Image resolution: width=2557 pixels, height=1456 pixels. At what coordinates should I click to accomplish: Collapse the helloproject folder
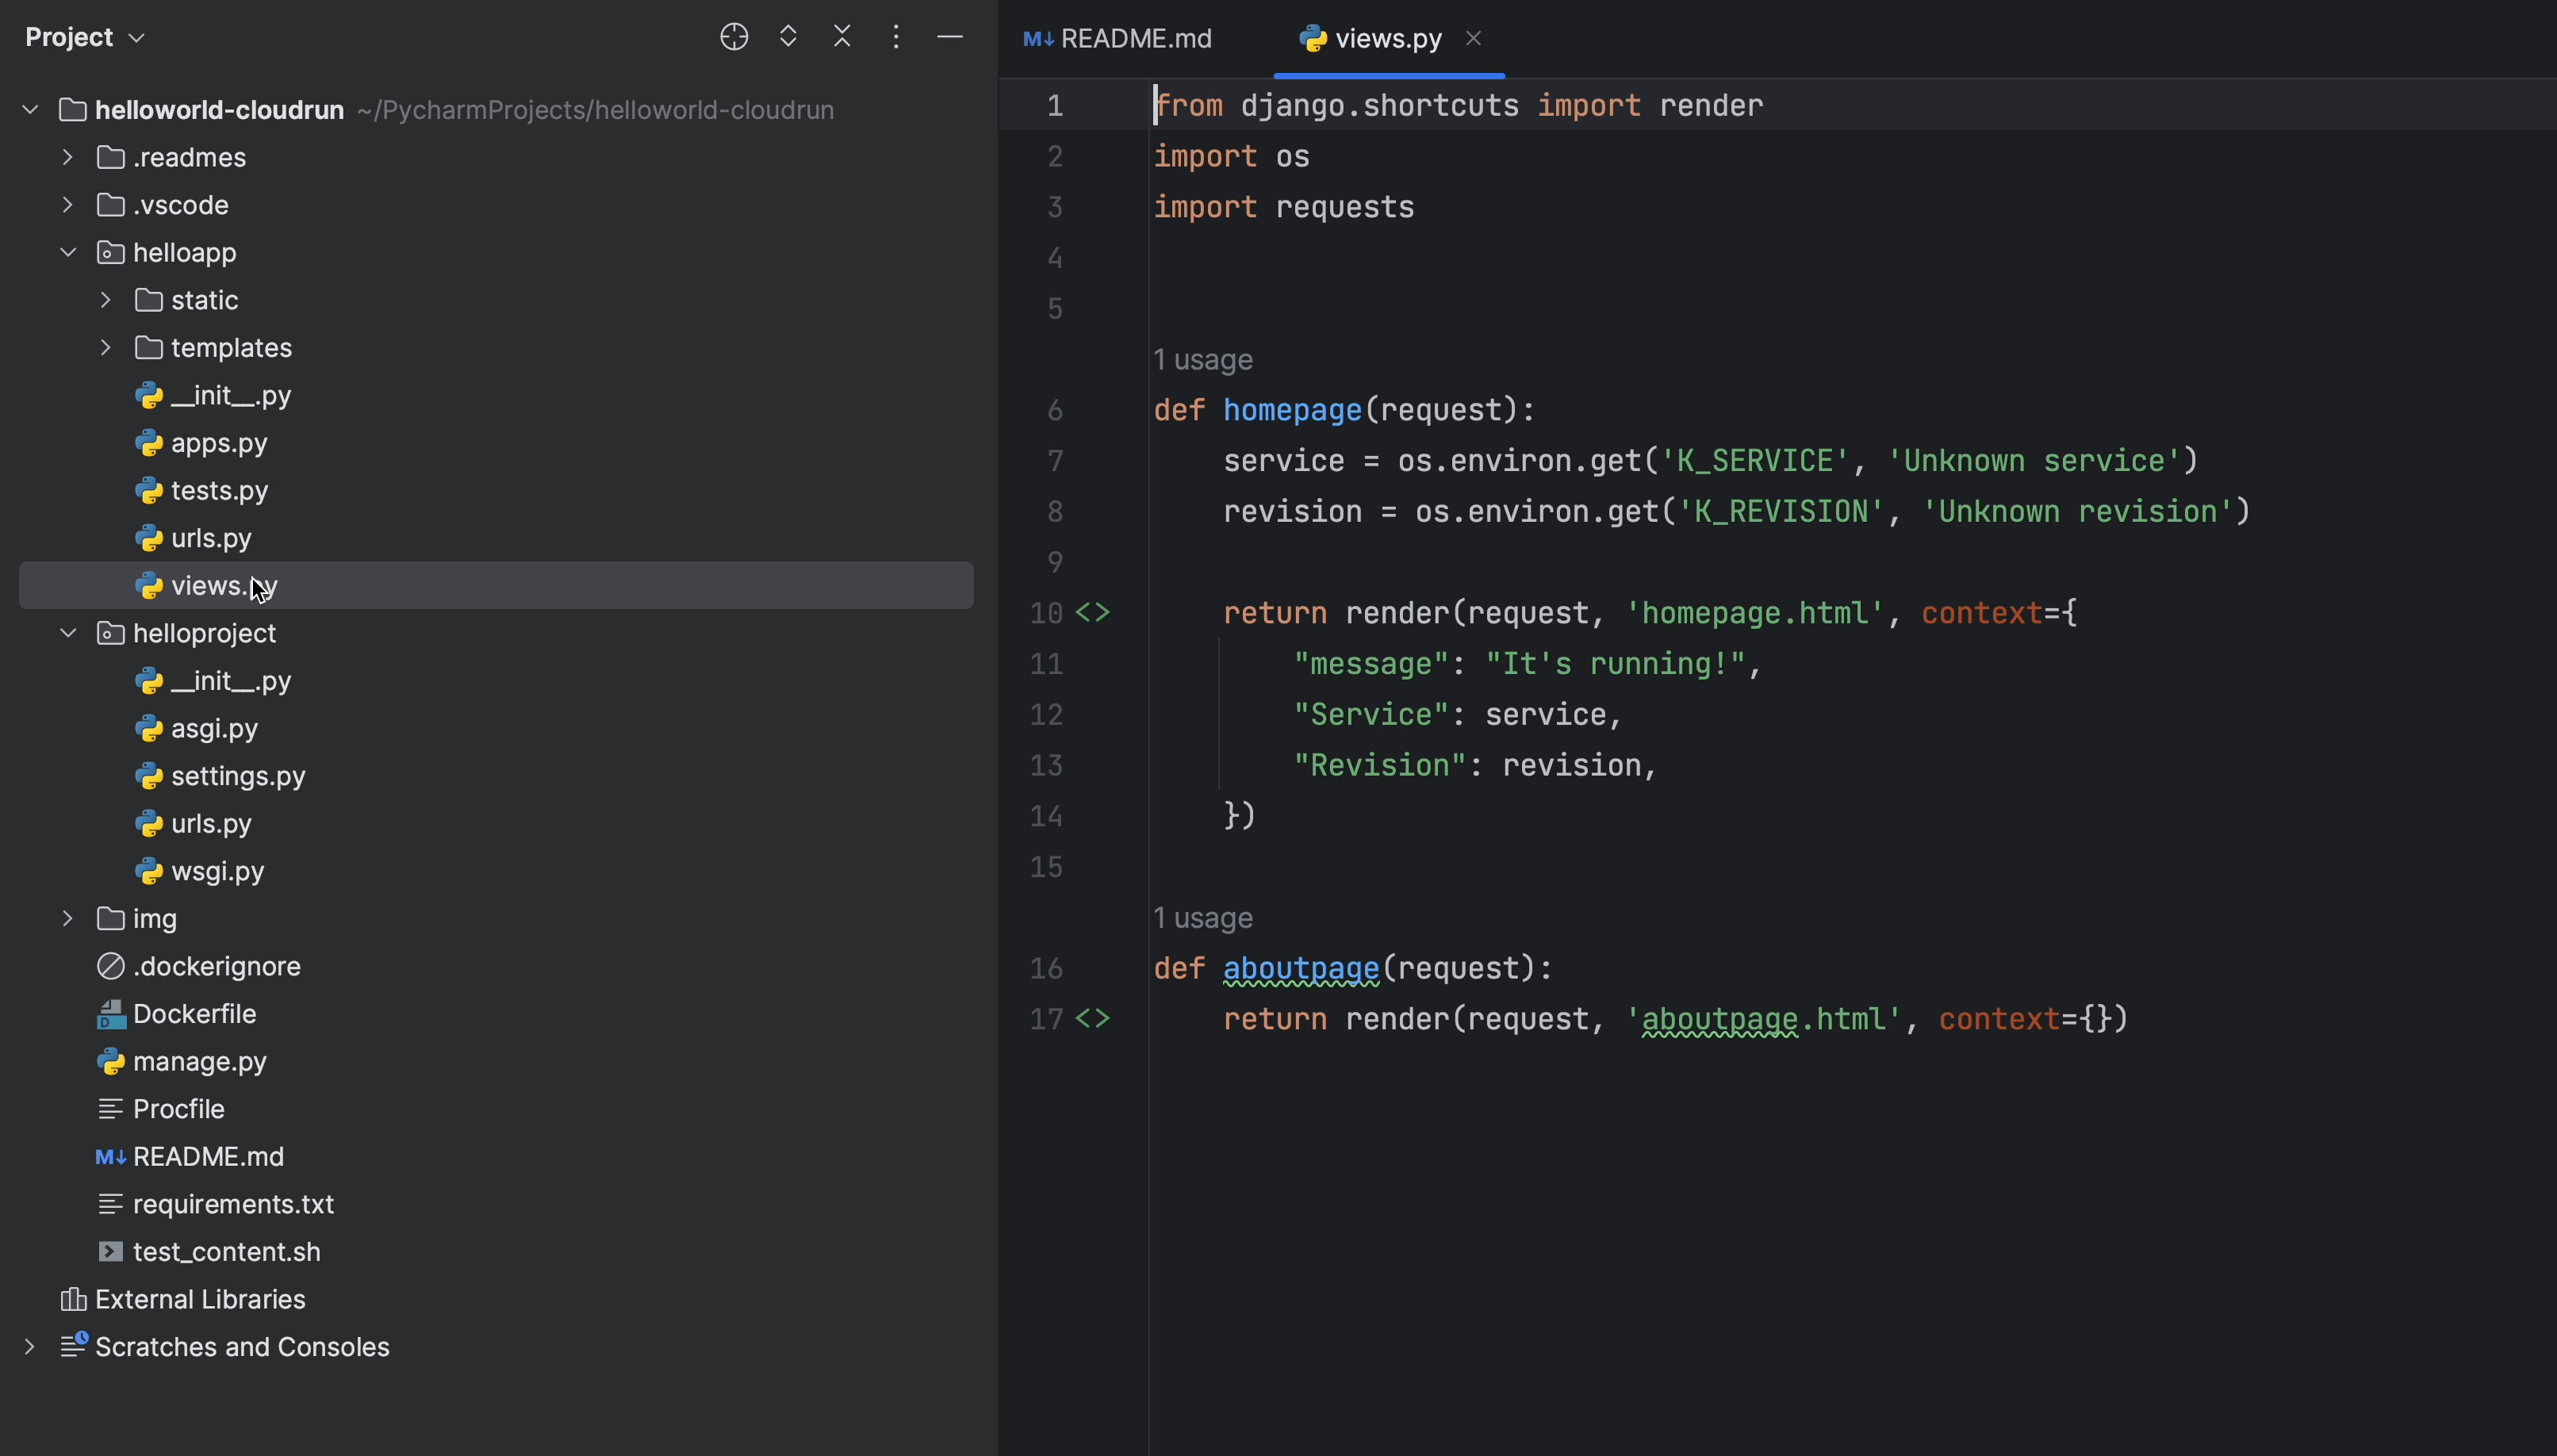[68, 633]
